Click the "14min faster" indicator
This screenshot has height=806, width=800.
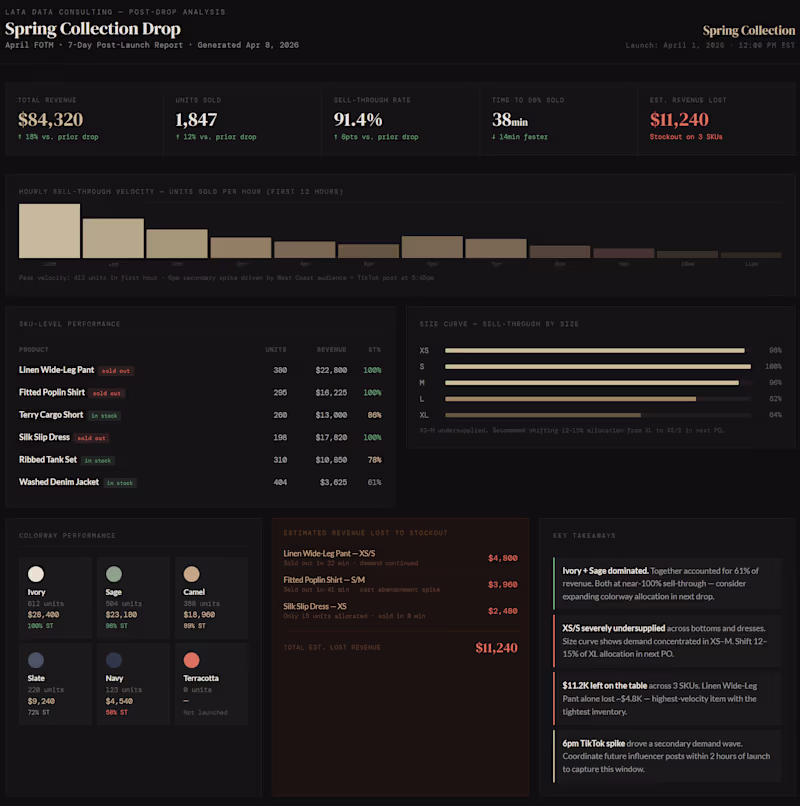tap(520, 137)
